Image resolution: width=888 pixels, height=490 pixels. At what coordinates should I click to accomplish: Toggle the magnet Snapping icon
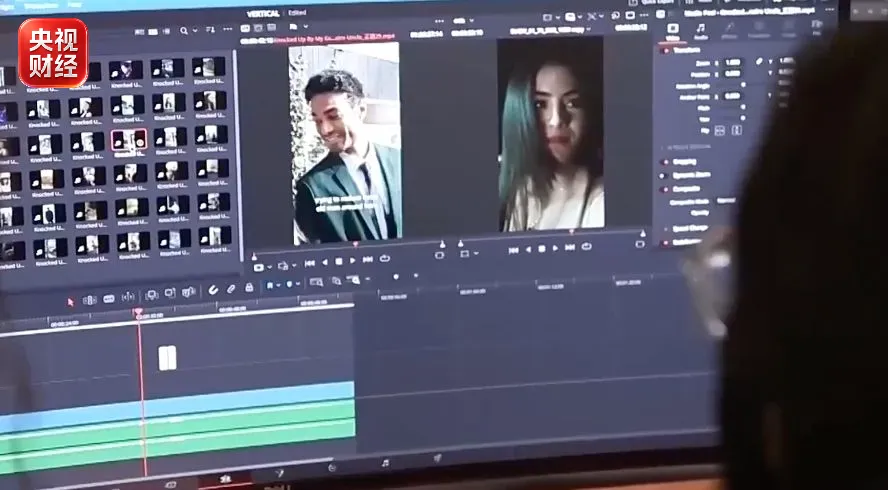pos(213,290)
